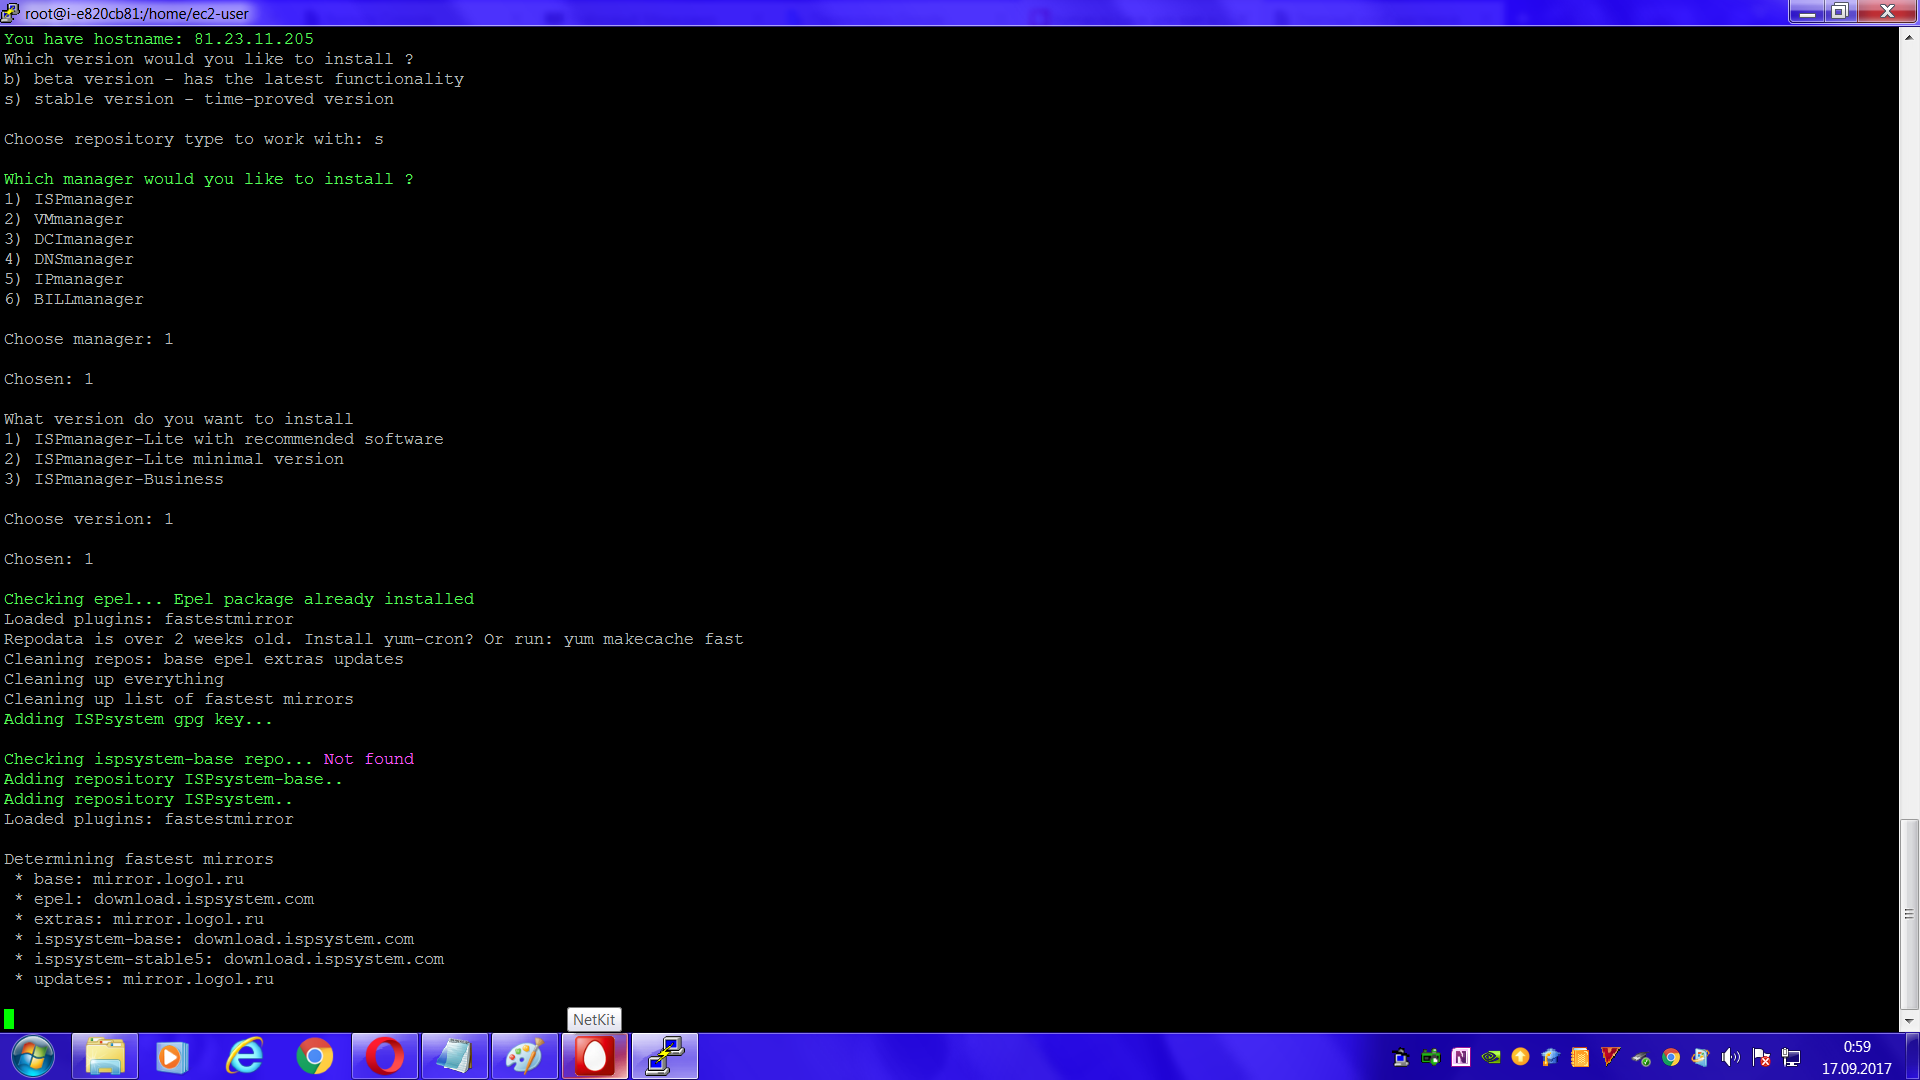Open NVIDIA settings tray icon

[1491, 1057]
